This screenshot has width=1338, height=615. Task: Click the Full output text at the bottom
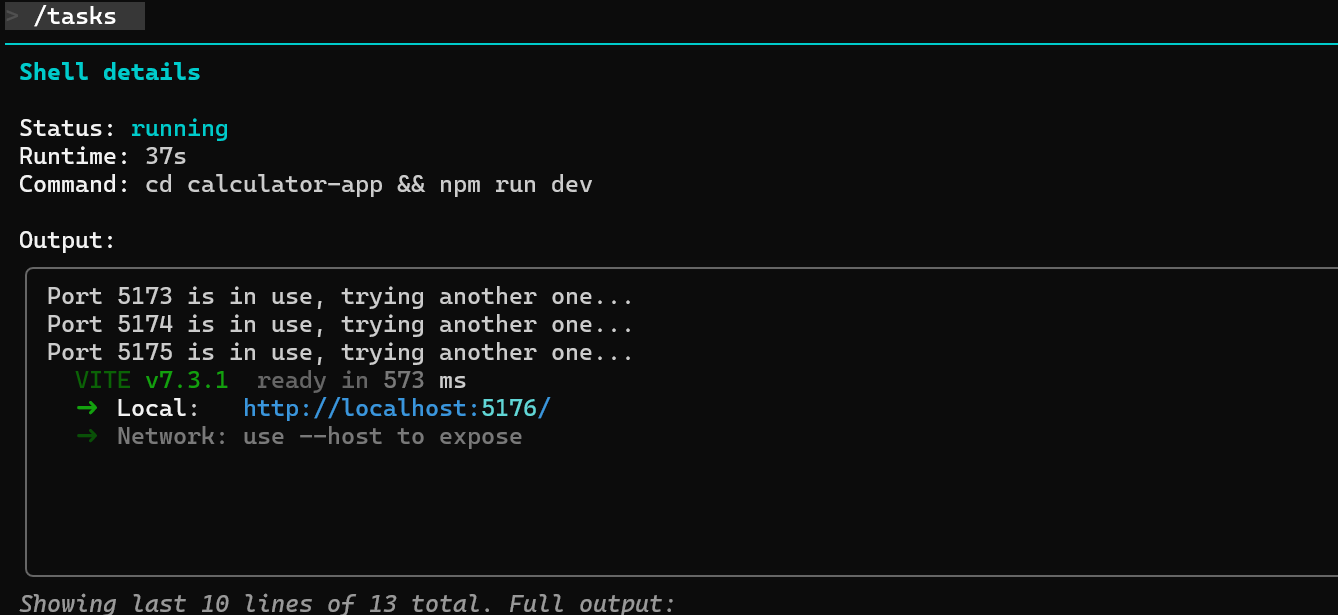click(592, 604)
